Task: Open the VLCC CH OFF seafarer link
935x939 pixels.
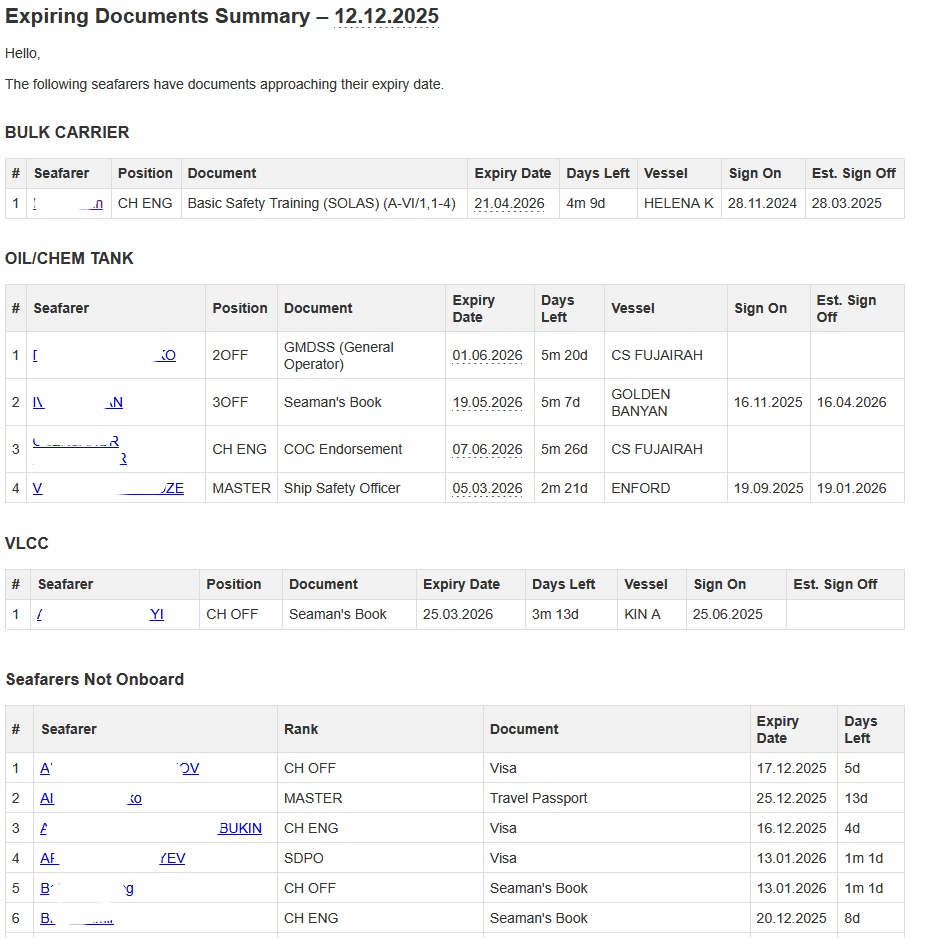Action: click(100, 615)
